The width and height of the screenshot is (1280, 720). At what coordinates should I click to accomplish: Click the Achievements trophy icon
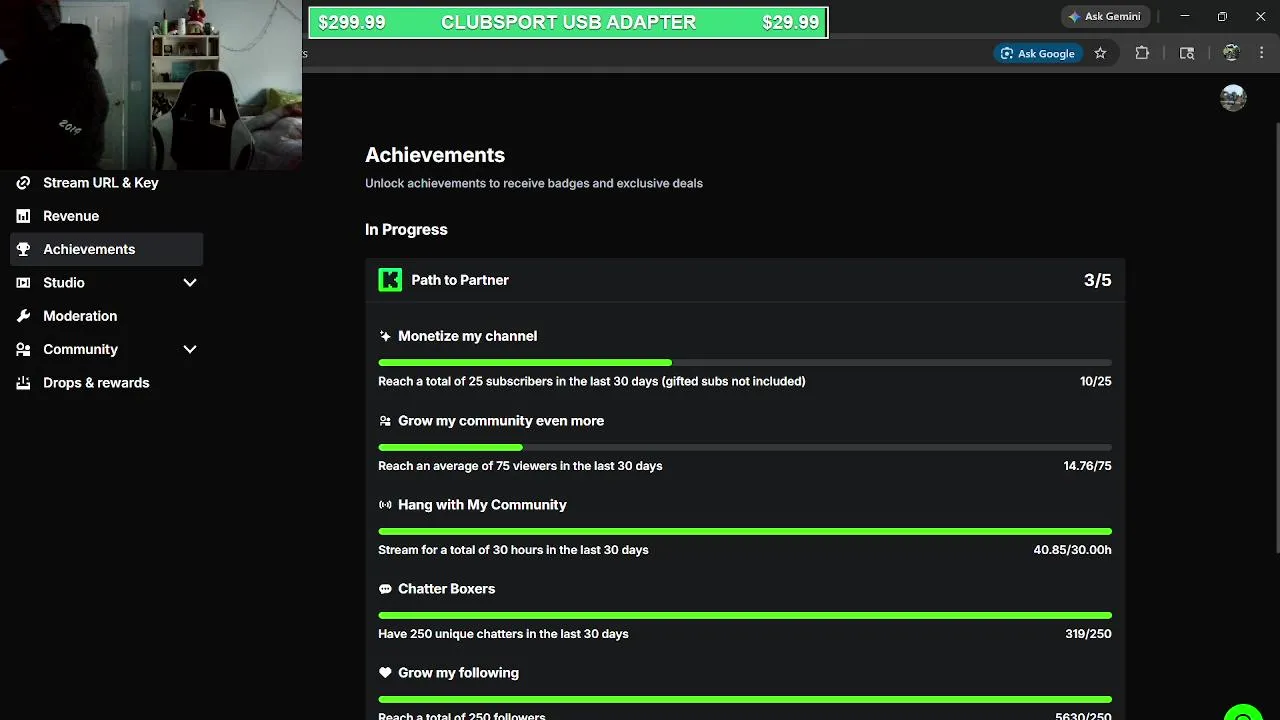23,249
